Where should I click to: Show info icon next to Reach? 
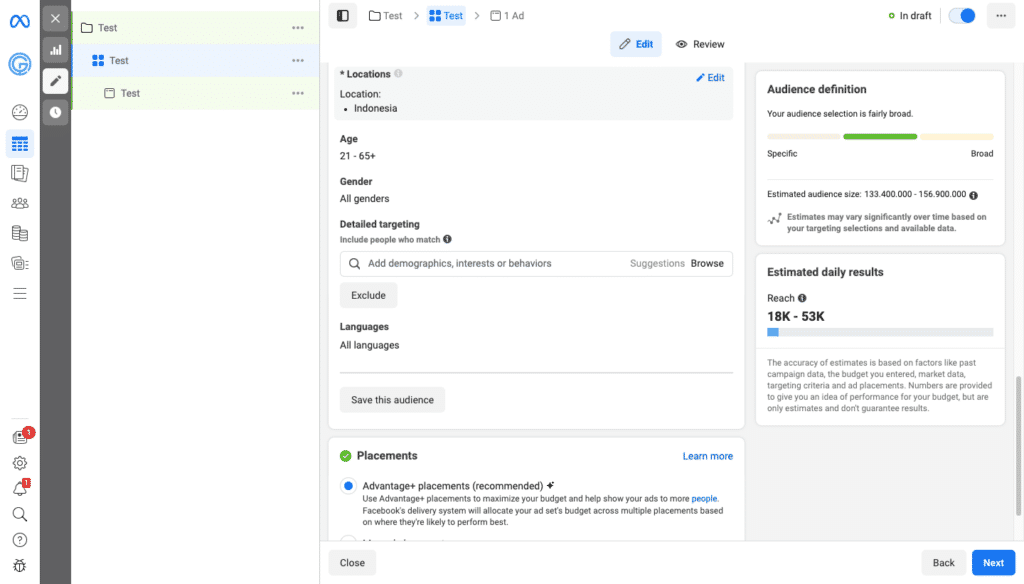802,298
